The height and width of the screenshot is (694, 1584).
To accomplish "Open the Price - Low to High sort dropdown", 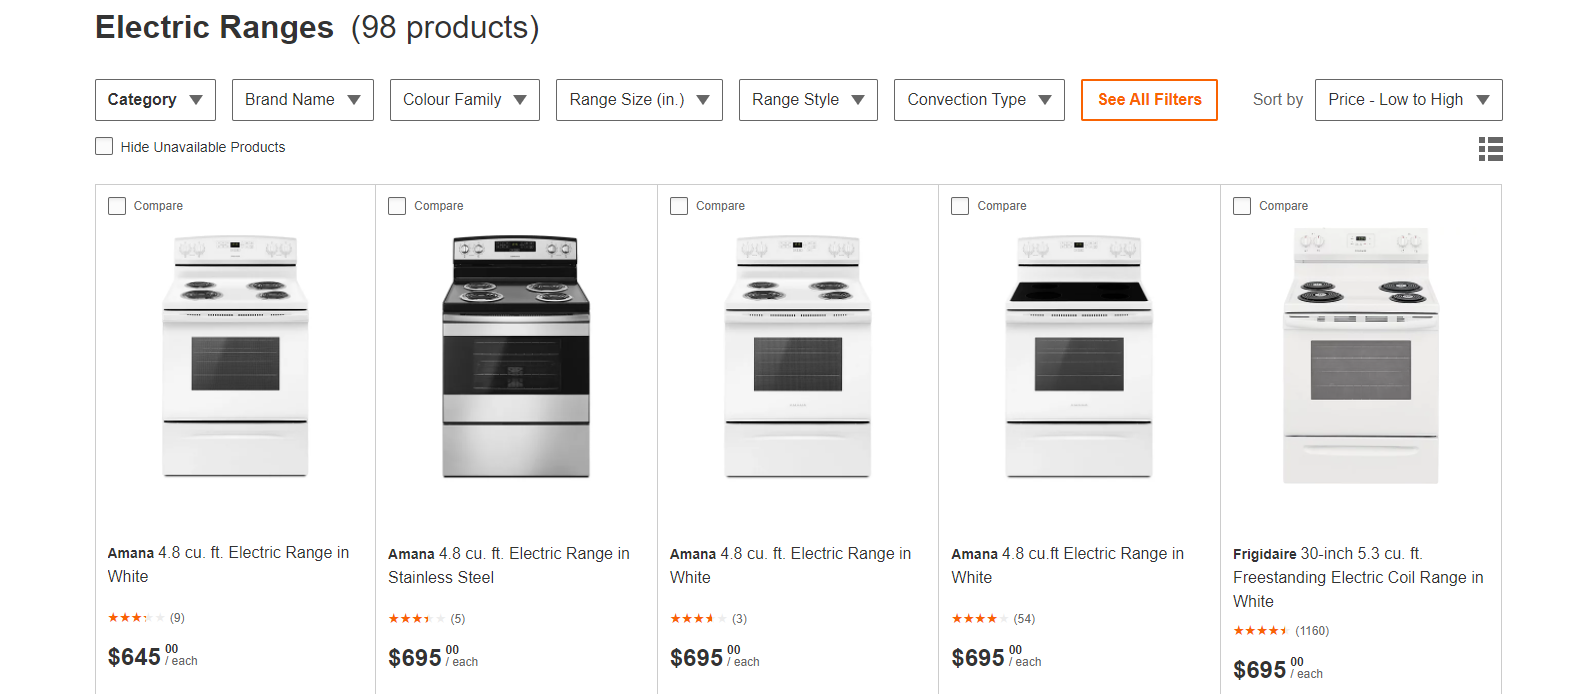I will (x=1408, y=100).
